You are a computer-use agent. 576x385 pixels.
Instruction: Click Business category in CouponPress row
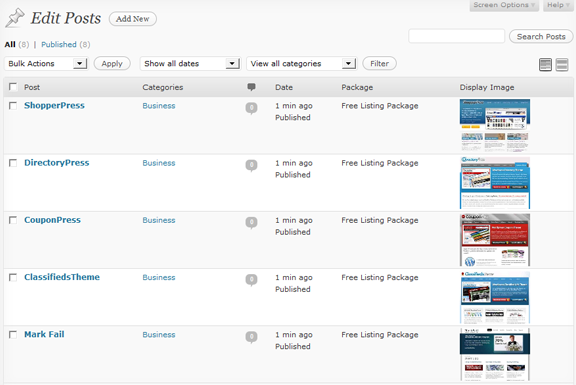[159, 220]
